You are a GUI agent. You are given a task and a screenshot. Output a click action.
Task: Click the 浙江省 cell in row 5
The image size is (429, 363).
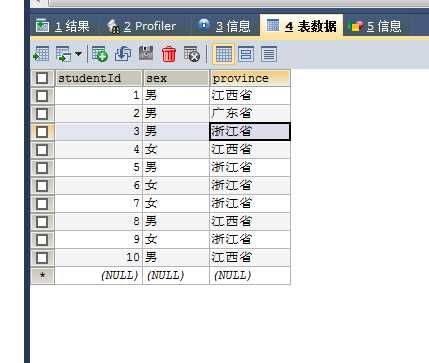pyautogui.click(x=250, y=168)
